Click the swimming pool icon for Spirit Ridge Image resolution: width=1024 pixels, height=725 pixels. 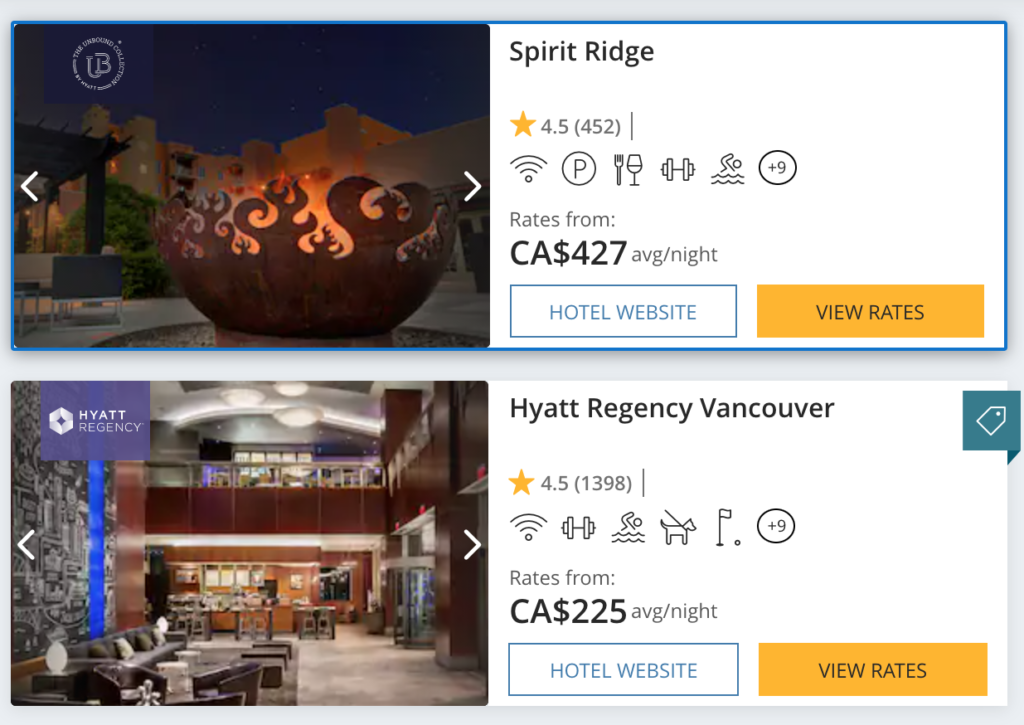(728, 169)
